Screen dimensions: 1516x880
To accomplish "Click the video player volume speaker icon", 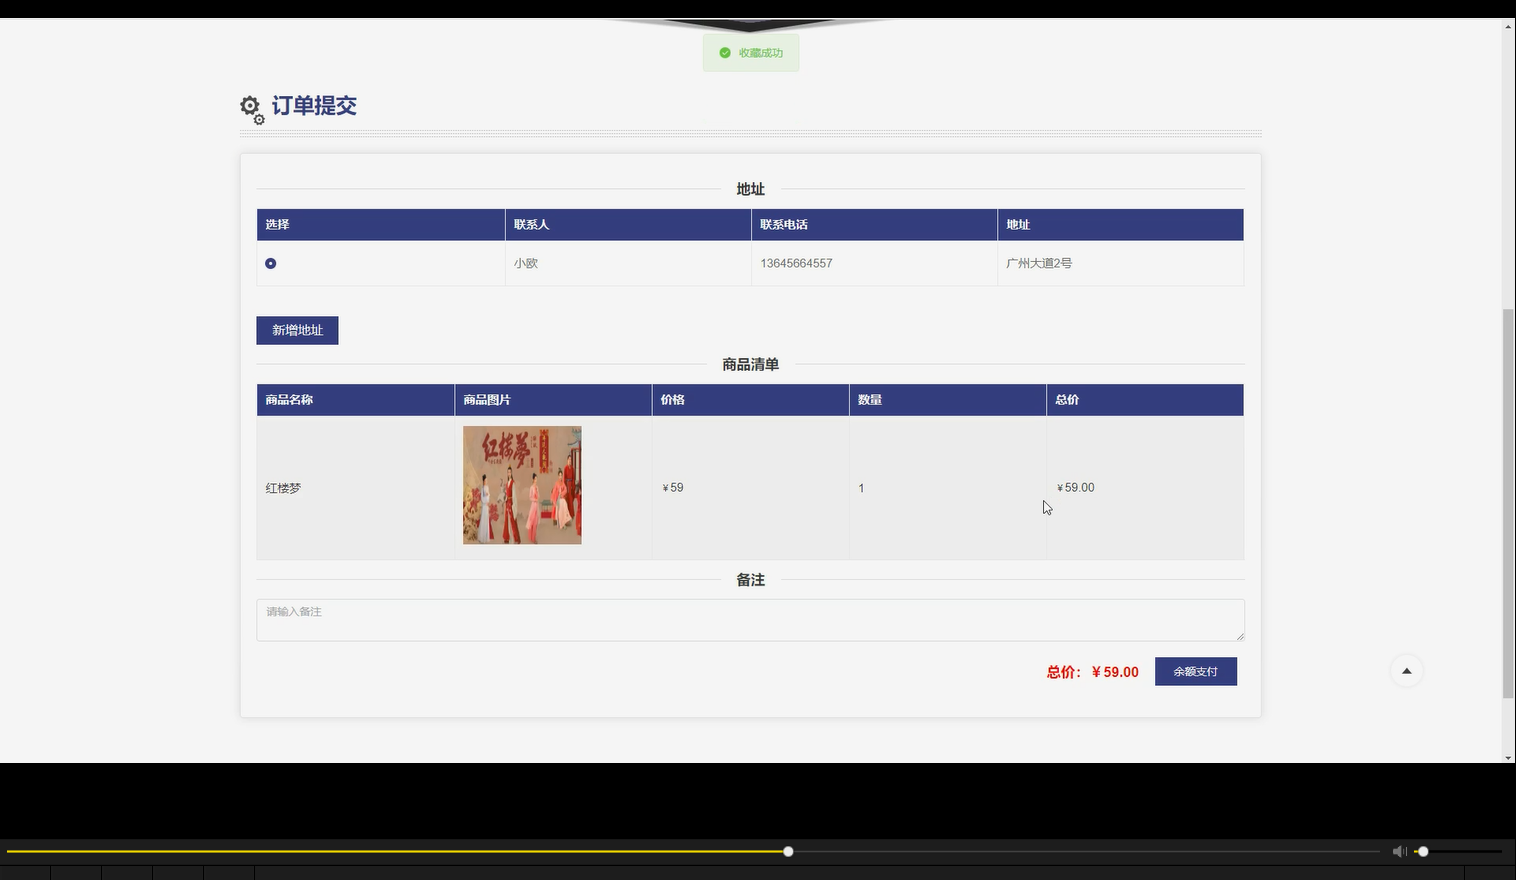I will pos(1399,851).
